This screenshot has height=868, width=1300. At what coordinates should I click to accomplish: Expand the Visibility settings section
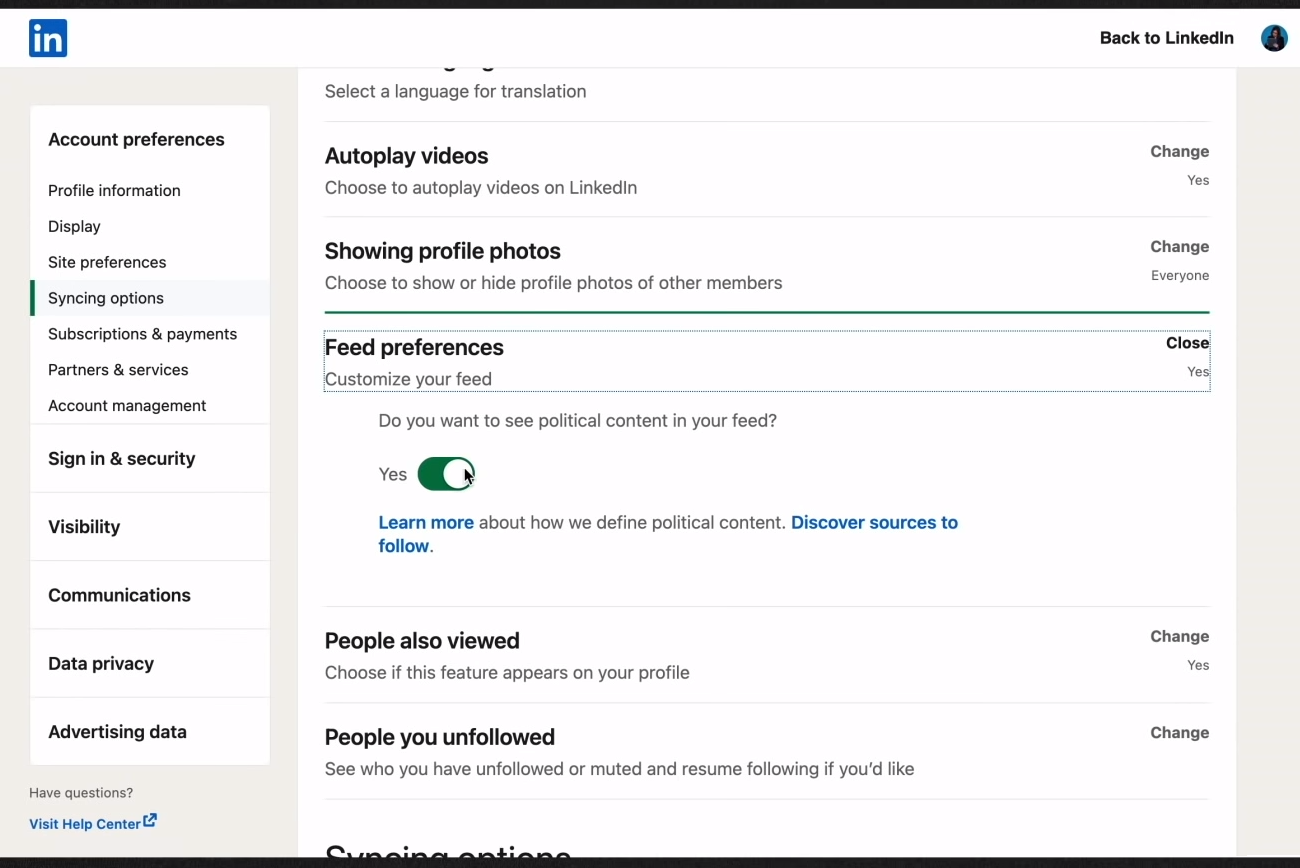[84, 527]
